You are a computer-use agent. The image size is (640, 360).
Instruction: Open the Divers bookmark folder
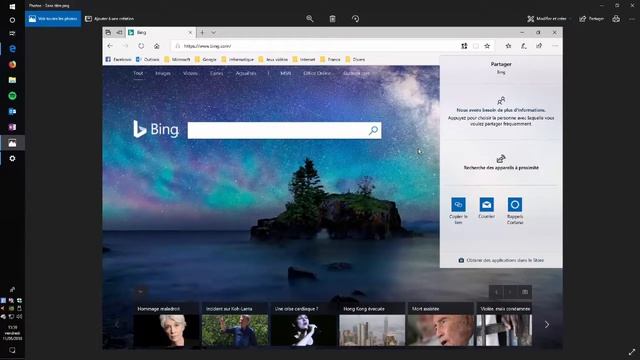pos(355,60)
